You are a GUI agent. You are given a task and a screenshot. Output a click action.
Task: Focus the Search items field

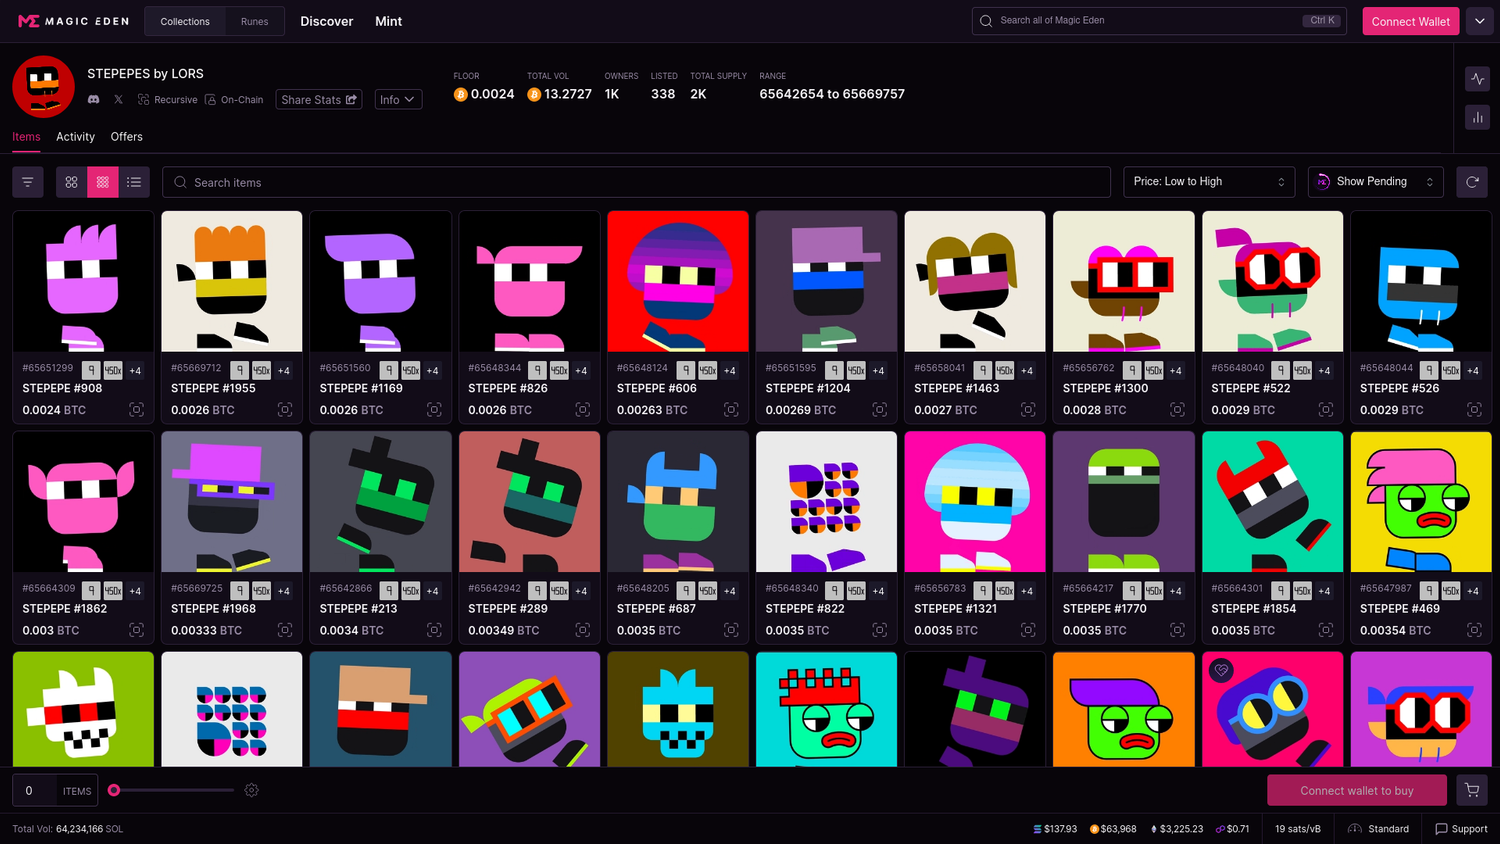point(636,182)
